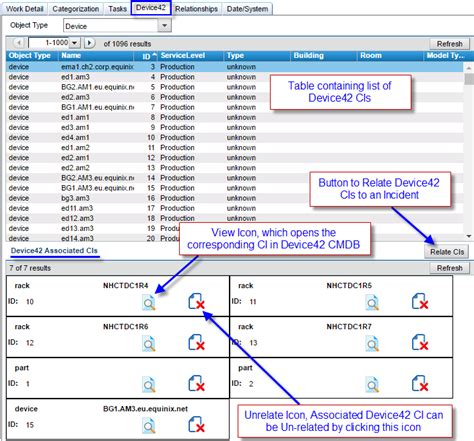This screenshot has height=441, width=474.
Task: Click the page range input field
Action: [x=49, y=43]
